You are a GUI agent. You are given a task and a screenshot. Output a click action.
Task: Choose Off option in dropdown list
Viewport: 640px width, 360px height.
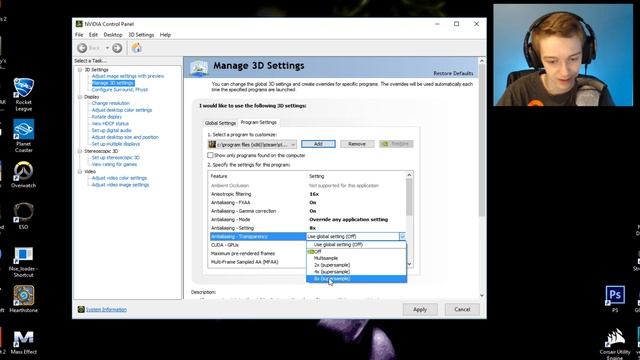[357, 252]
